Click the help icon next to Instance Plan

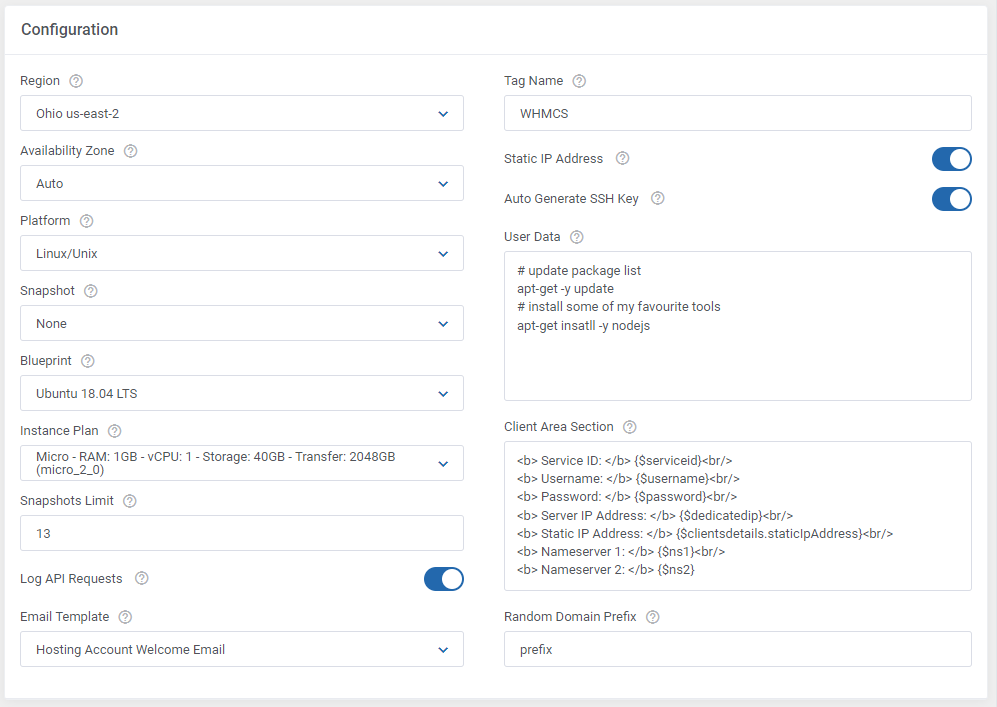pos(114,430)
